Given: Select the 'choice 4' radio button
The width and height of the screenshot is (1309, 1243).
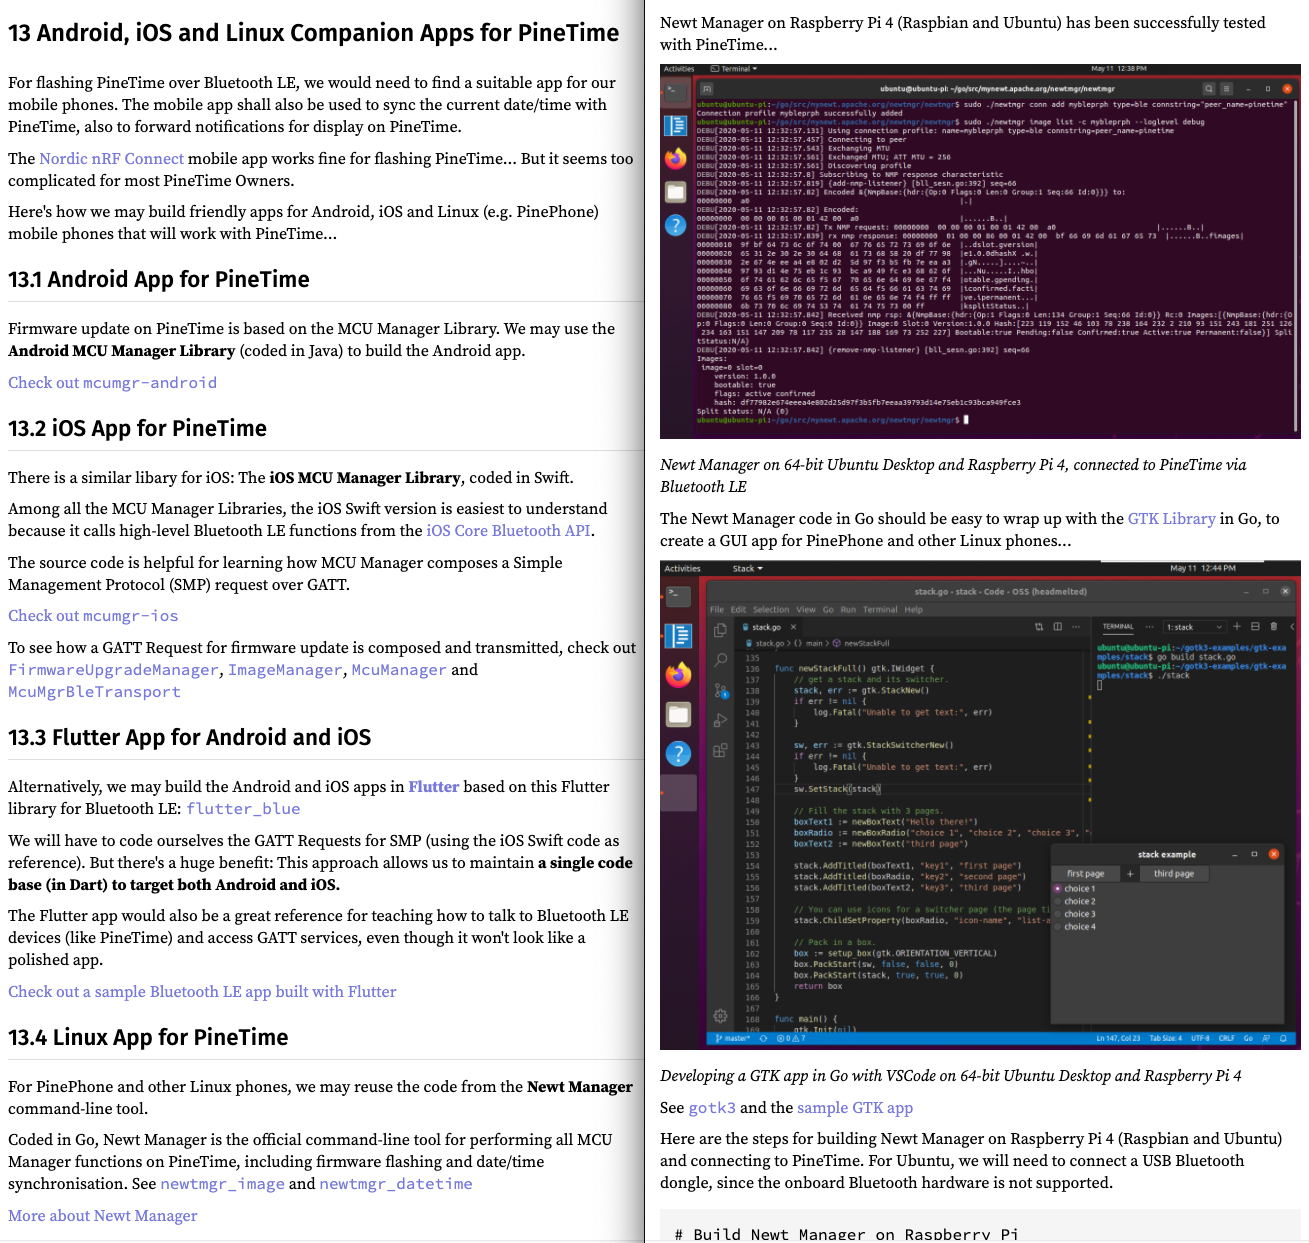Looking at the screenshot, I should point(1058,927).
